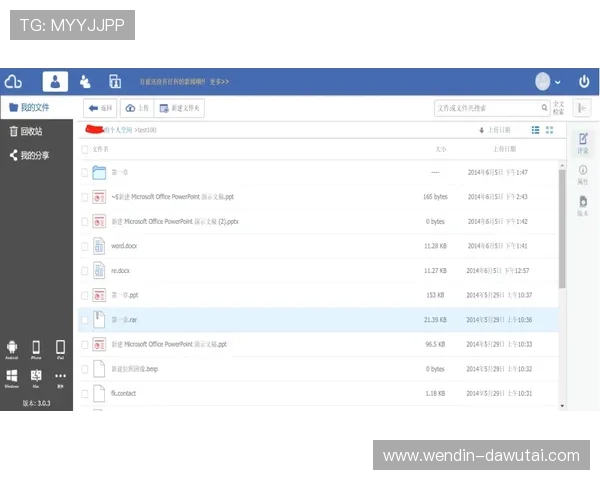The image size is (600, 480).
Task: Click the Windows client download icon
Action: 12,376
